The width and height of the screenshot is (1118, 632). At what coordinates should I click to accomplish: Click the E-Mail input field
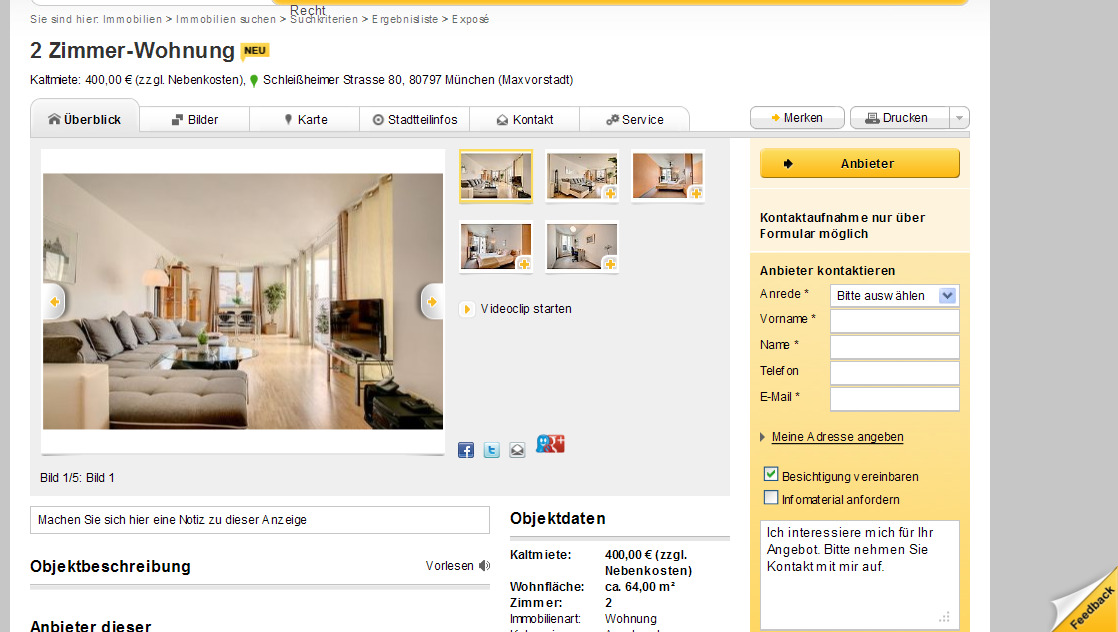pos(895,398)
